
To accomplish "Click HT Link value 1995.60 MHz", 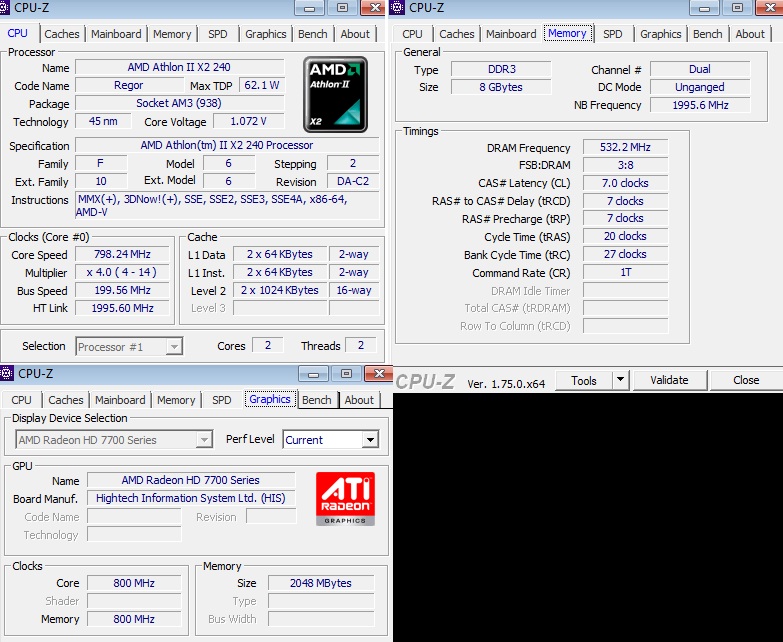I will tap(122, 308).
